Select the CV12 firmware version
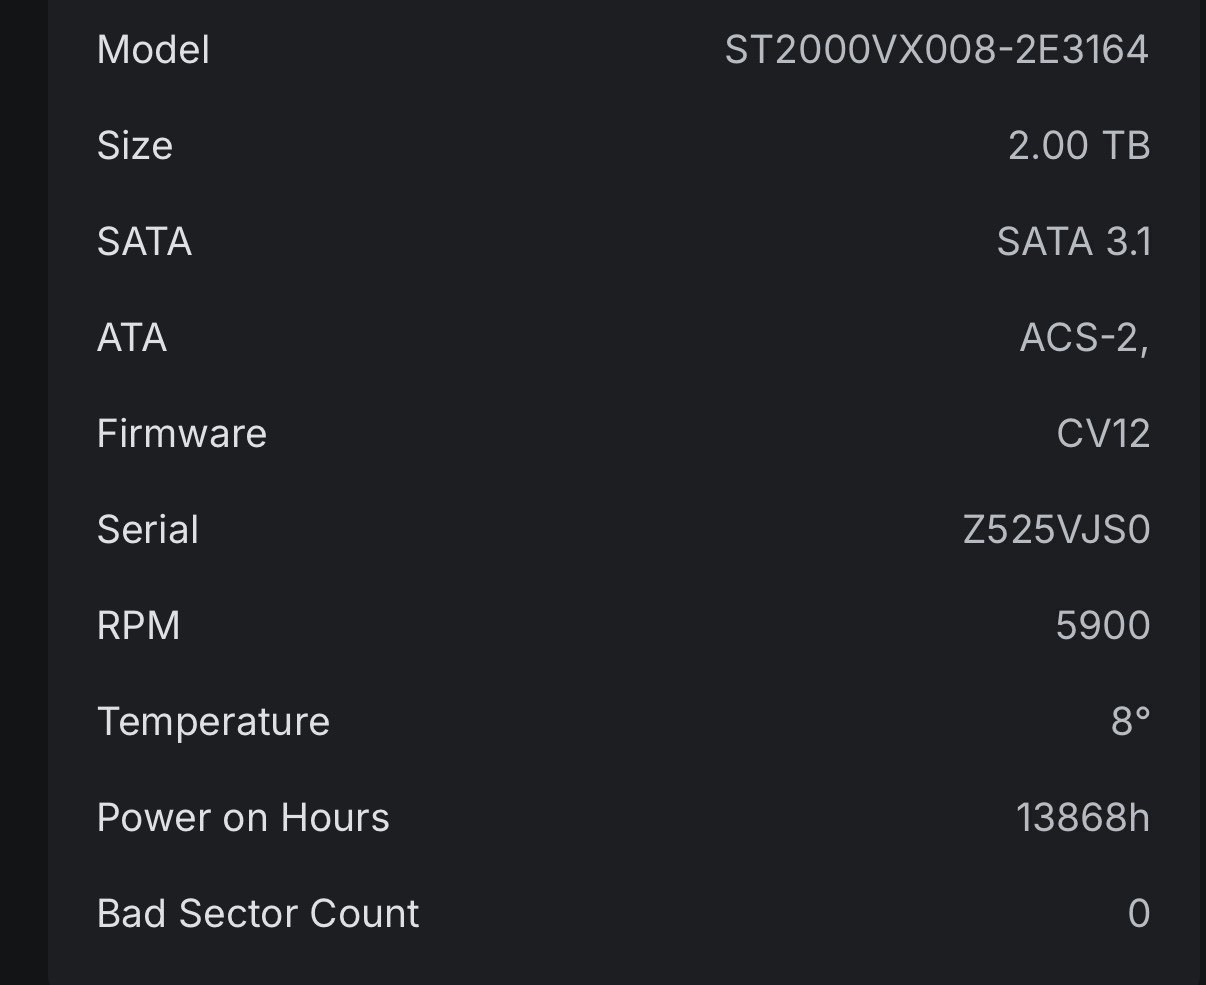The width and height of the screenshot is (1206, 985). pyautogui.click(x=1103, y=434)
